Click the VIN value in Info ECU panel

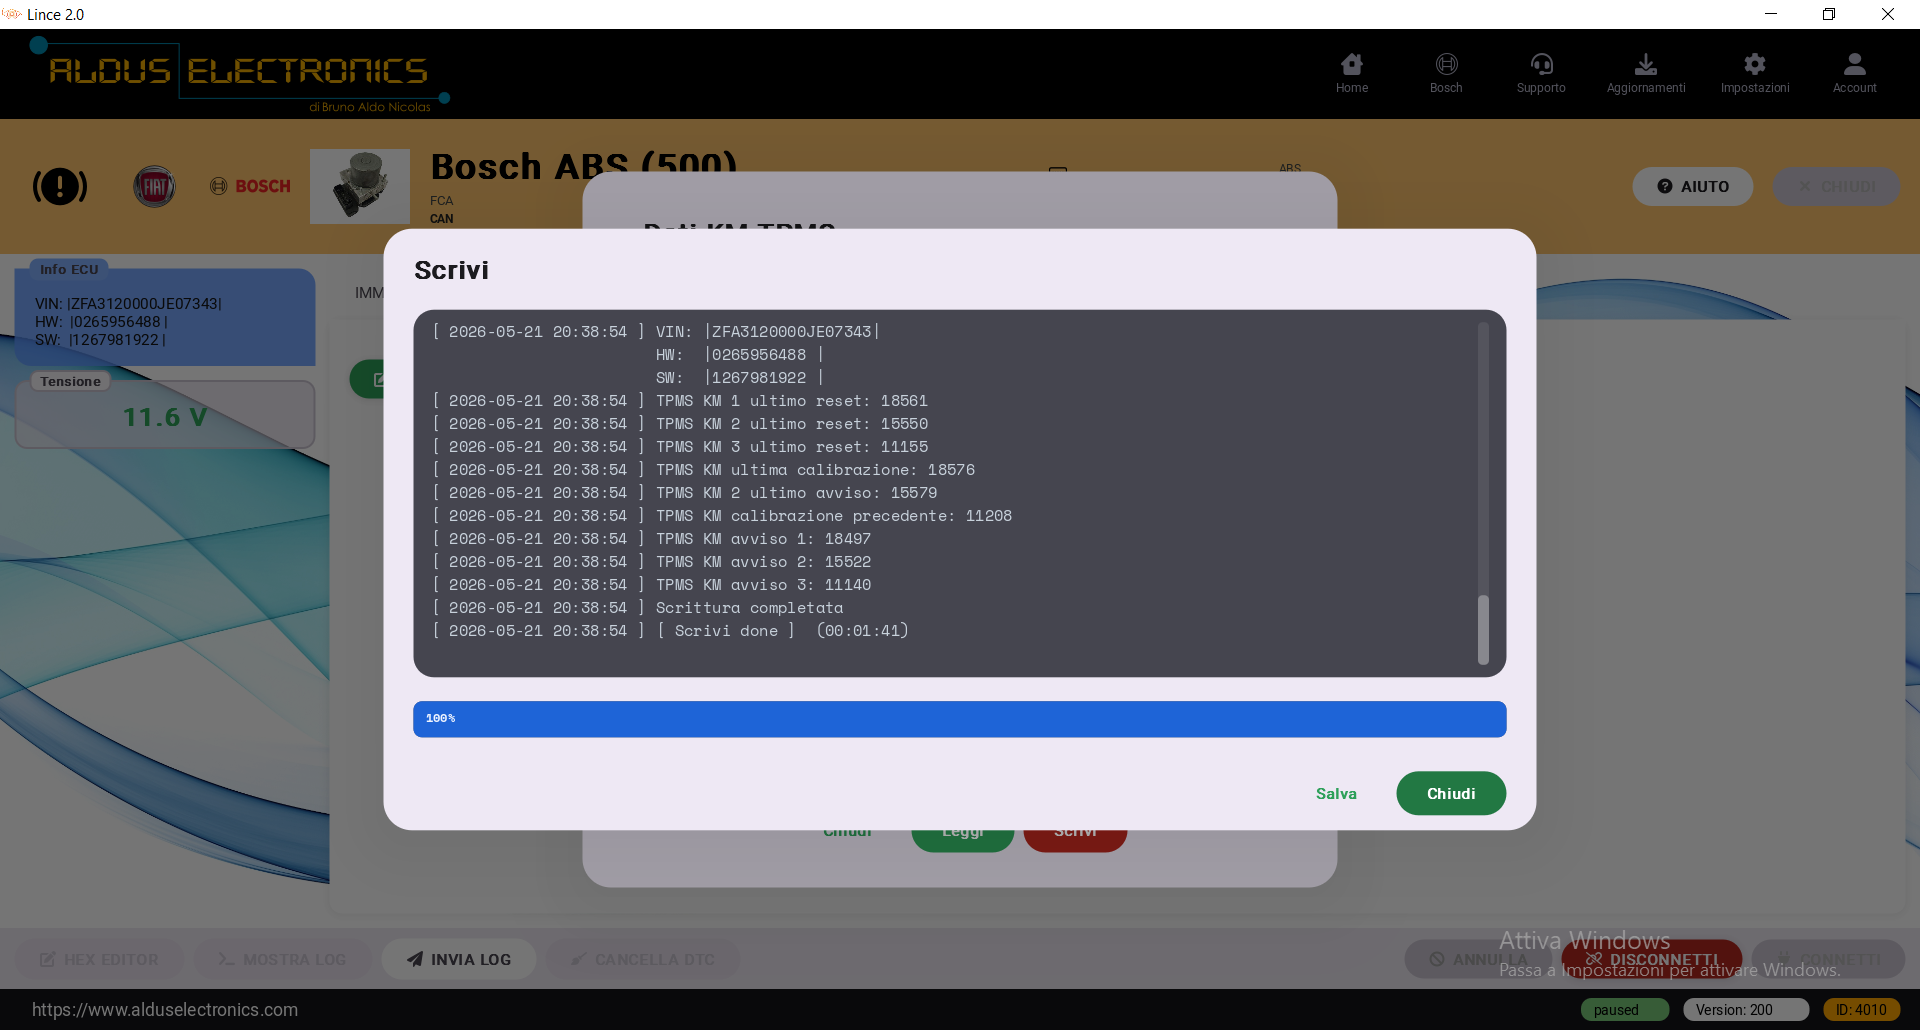[128, 304]
